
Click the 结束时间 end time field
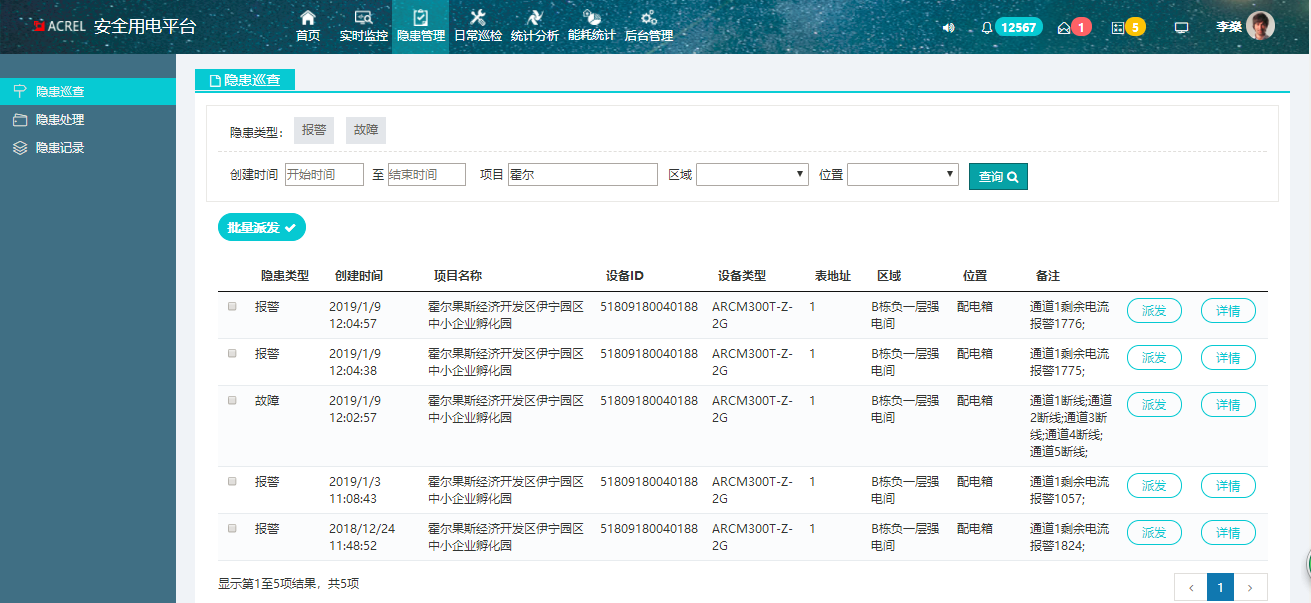[427, 175]
